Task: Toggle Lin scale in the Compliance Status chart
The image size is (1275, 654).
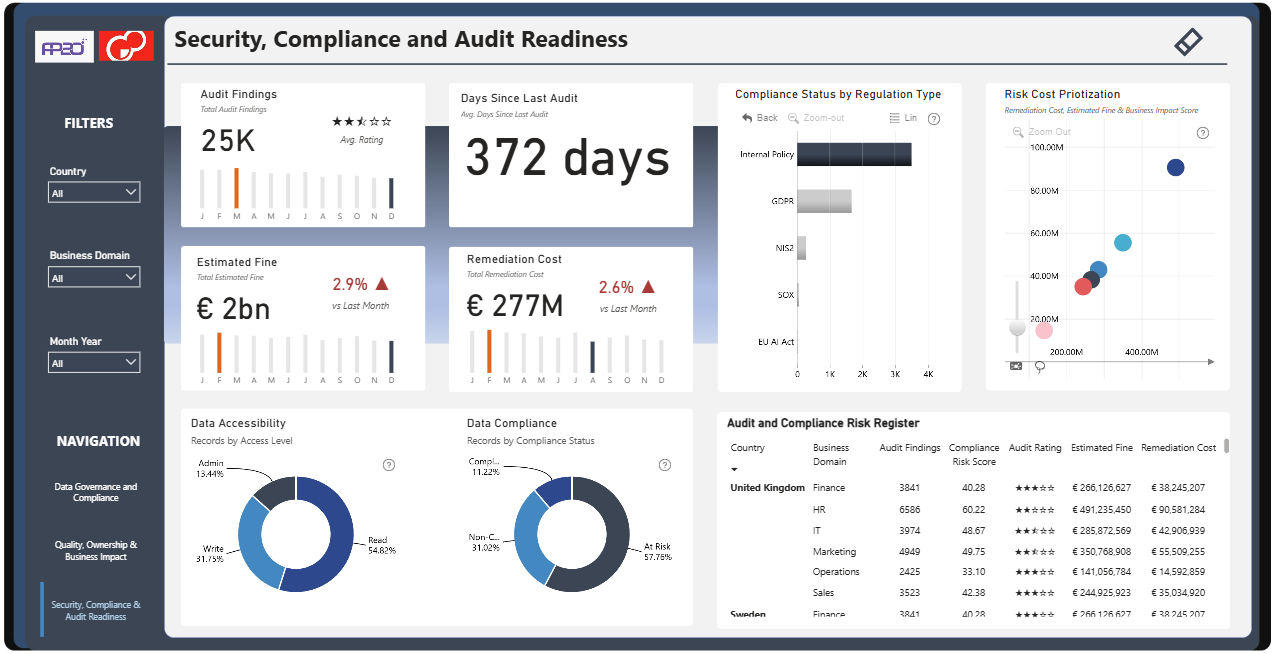Action: [x=903, y=118]
